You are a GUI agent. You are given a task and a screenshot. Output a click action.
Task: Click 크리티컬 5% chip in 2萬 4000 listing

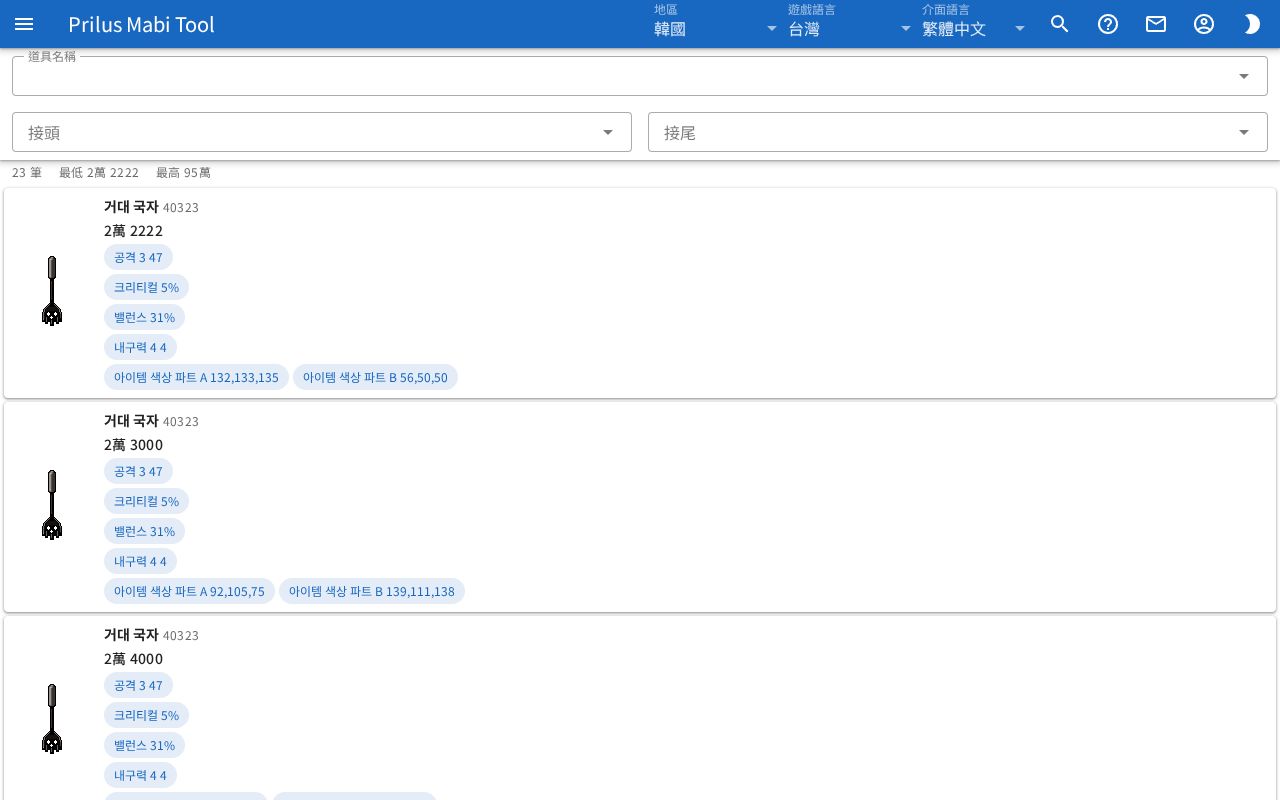tap(146, 715)
